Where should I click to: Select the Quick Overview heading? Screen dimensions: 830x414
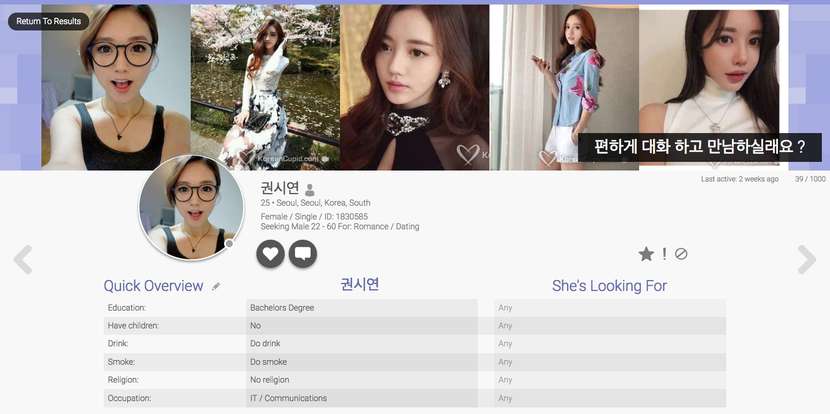click(154, 286)
